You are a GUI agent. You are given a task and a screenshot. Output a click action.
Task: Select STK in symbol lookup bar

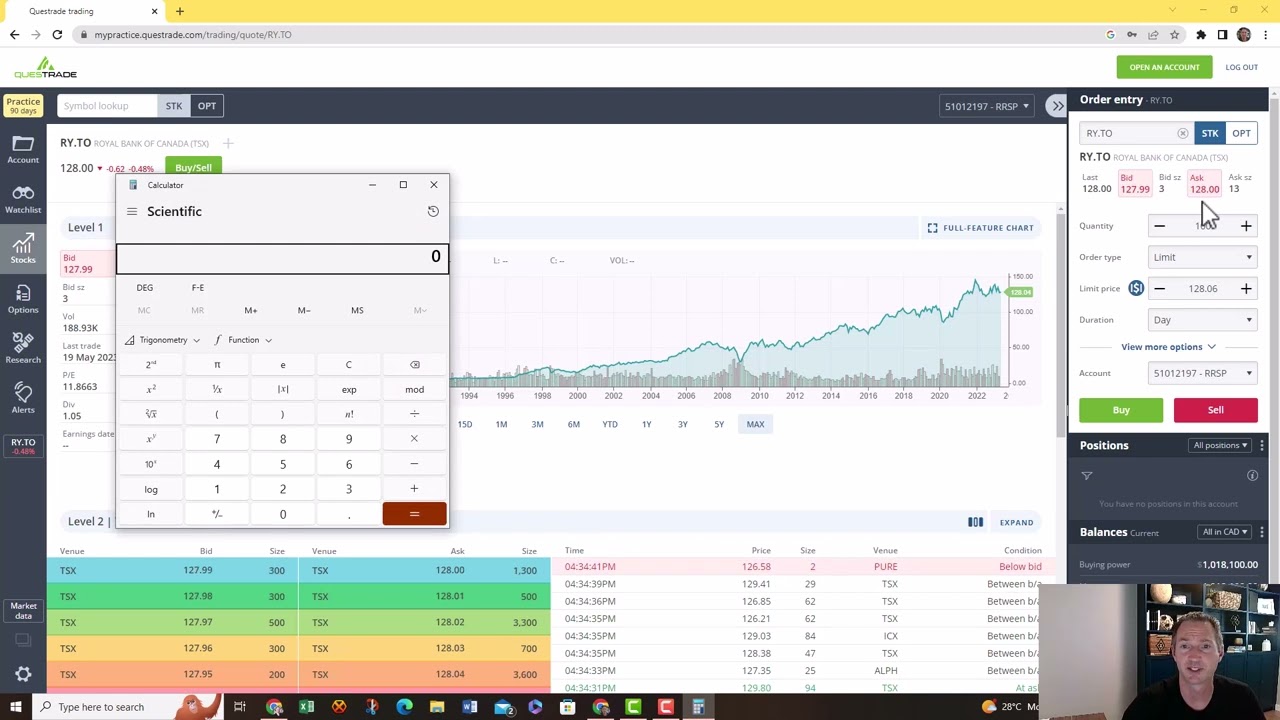point(174,106)
